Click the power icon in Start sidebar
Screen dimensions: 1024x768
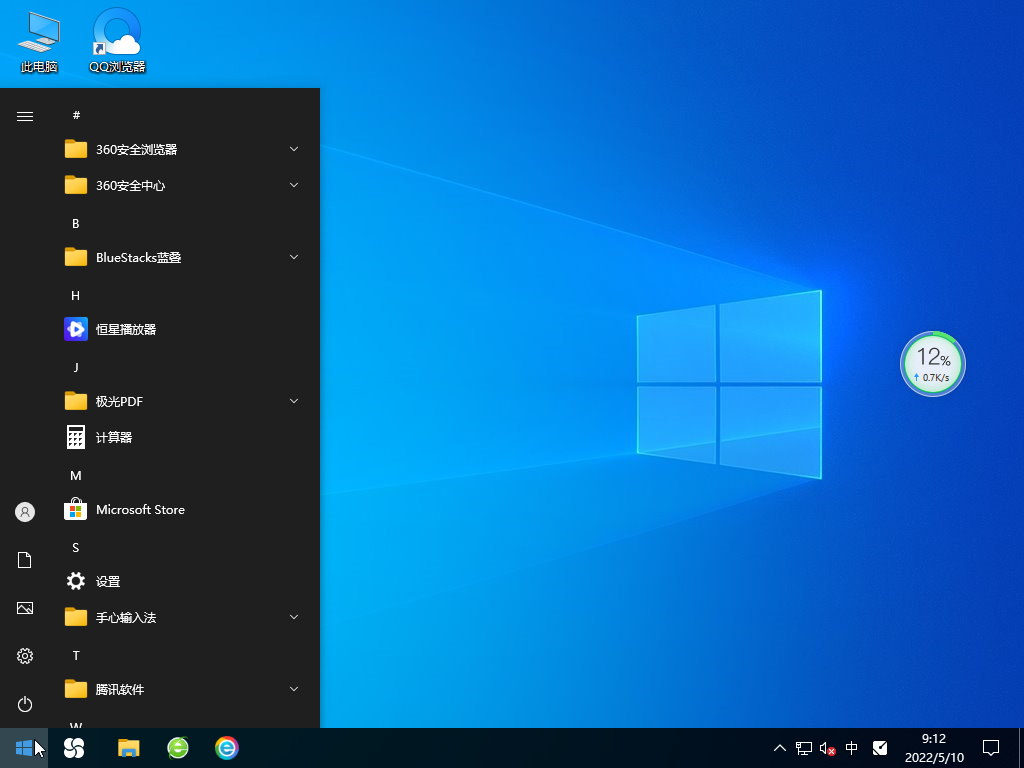tap(25, 704)
